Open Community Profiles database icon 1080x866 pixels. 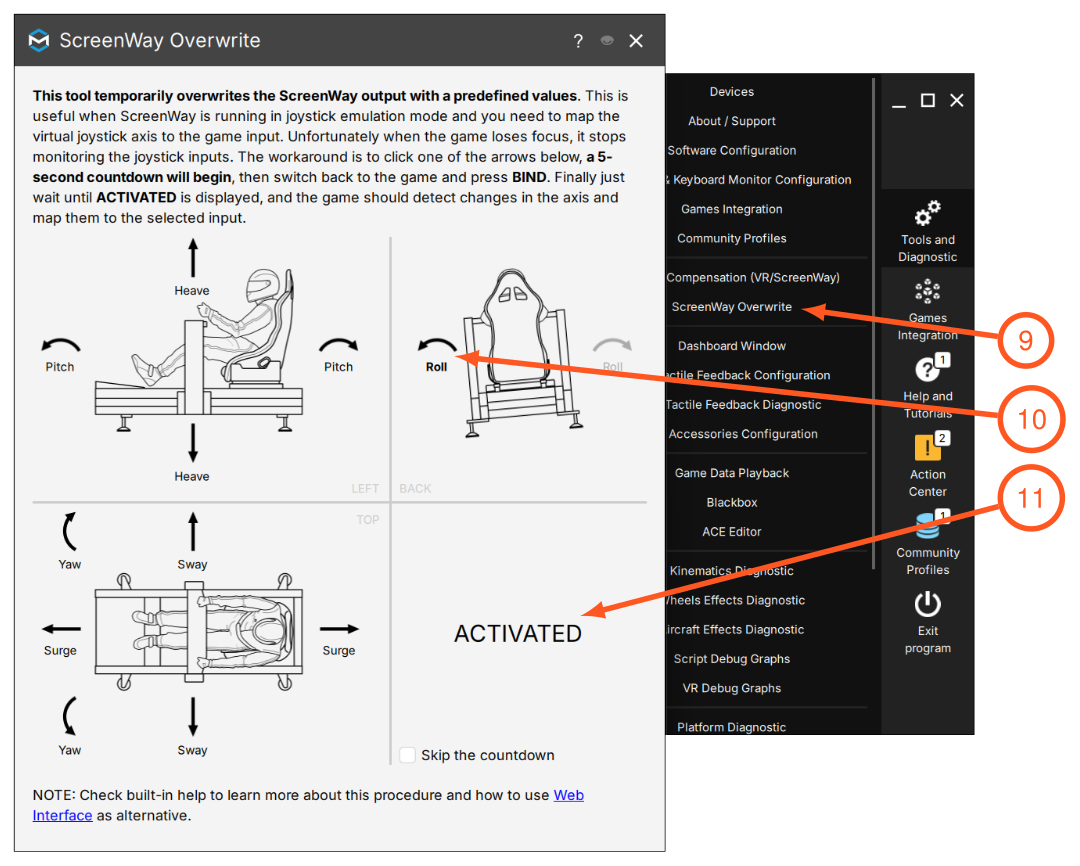(927, 526)
